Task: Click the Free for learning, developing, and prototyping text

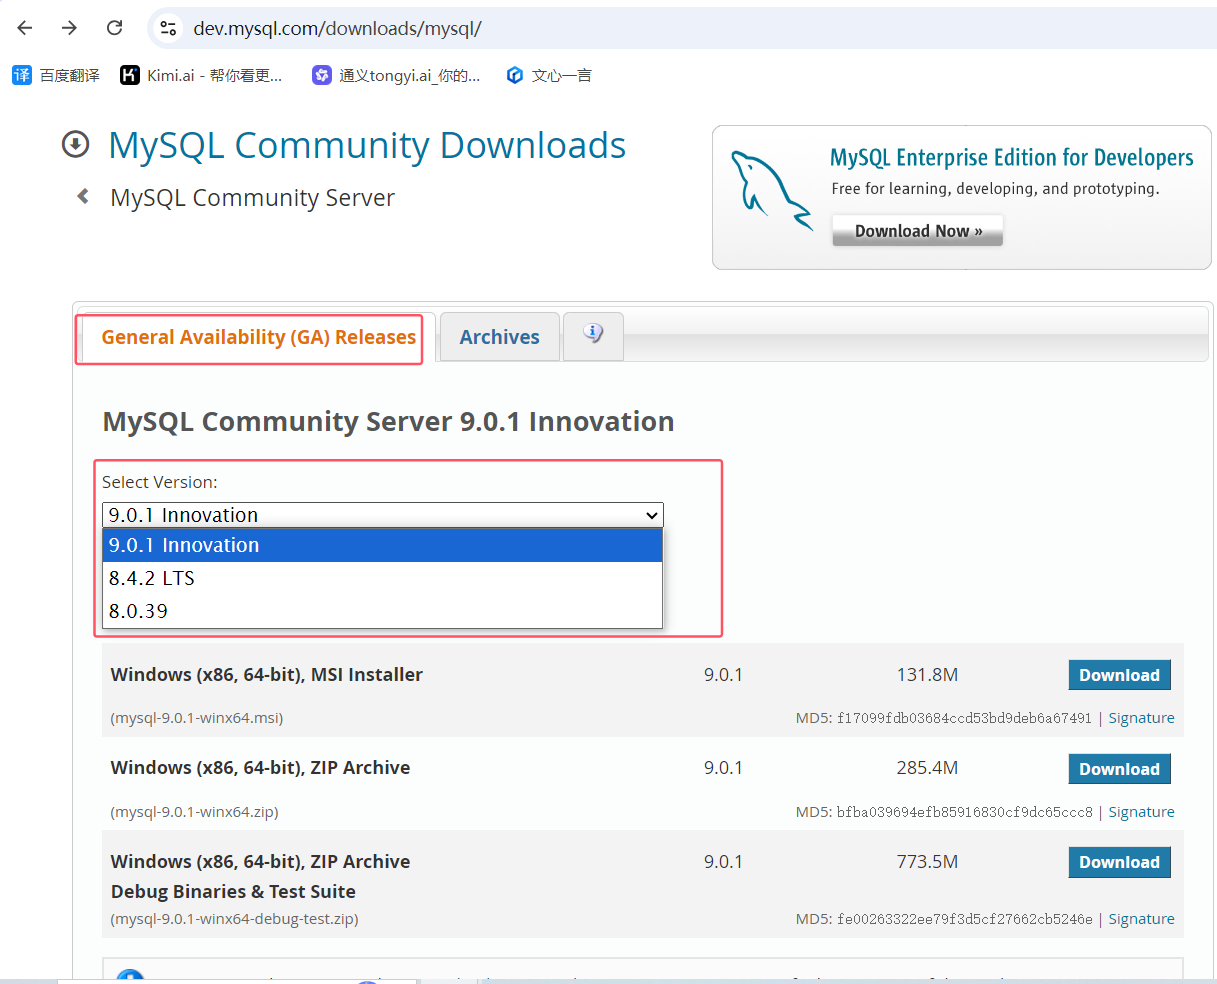Action: (x=995, y=189)
